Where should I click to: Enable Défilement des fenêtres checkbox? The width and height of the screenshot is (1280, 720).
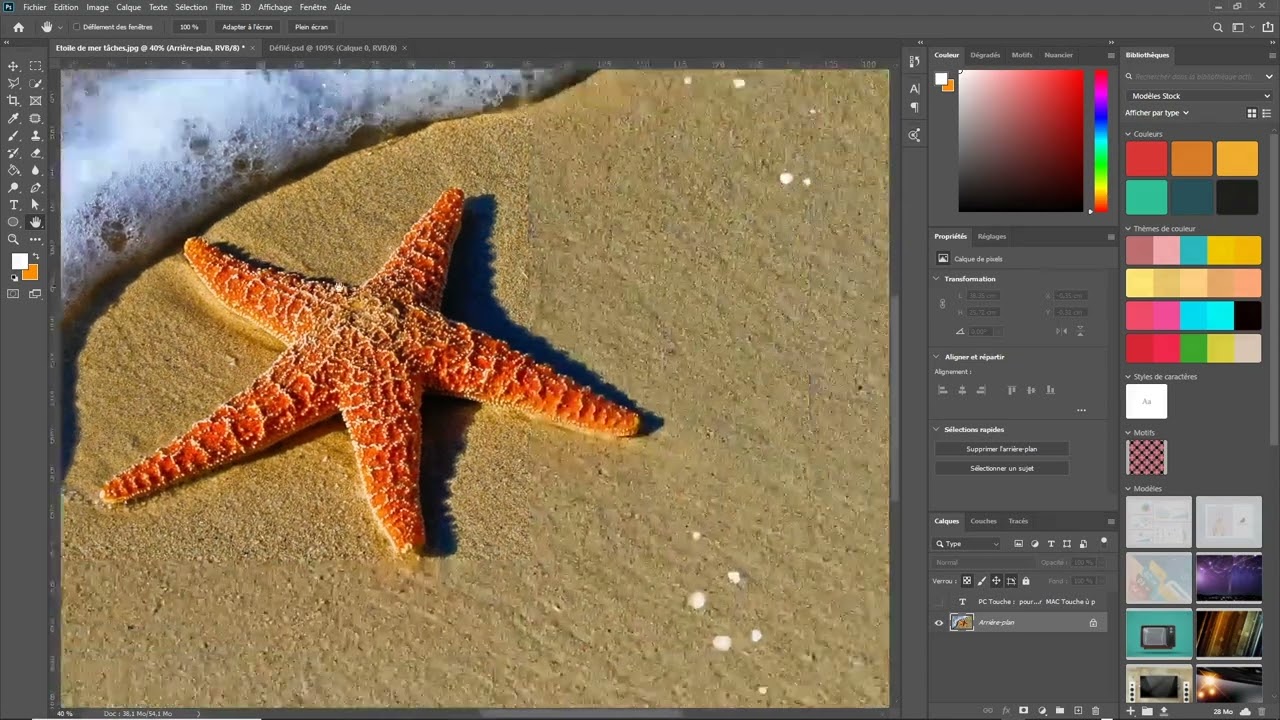coord(77,27)
